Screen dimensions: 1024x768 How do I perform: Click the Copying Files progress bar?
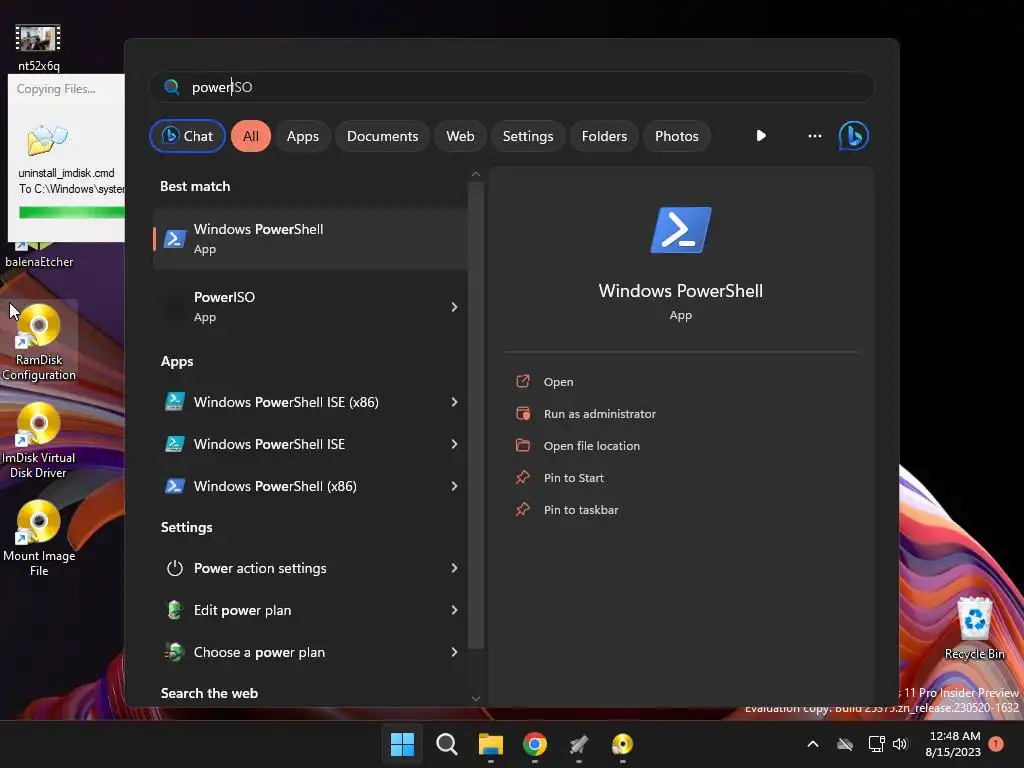tap(71, 212)
